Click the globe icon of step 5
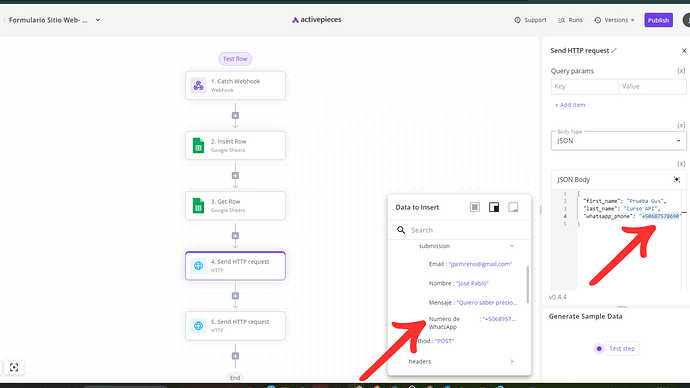Image resolution: width=690 pixels, height=388 pixels. coord(198,326)
